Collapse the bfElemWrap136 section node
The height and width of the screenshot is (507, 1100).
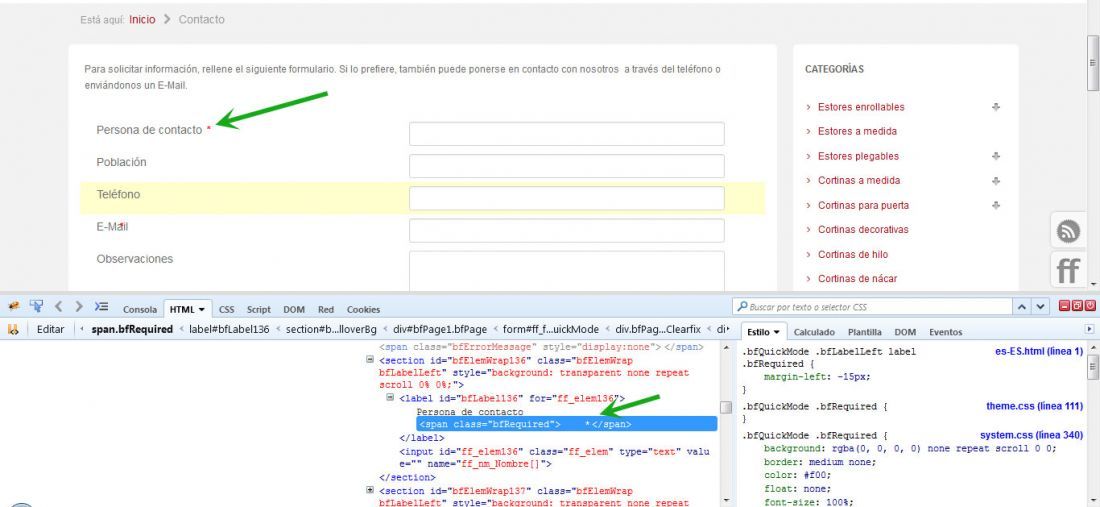[370, 359]
